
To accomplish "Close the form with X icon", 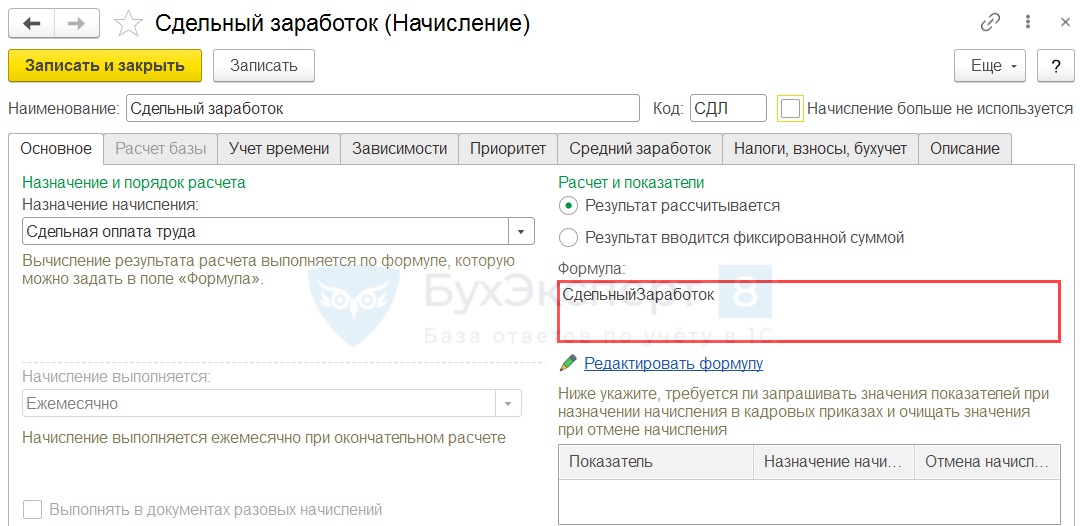I will tap(1060, 22).
